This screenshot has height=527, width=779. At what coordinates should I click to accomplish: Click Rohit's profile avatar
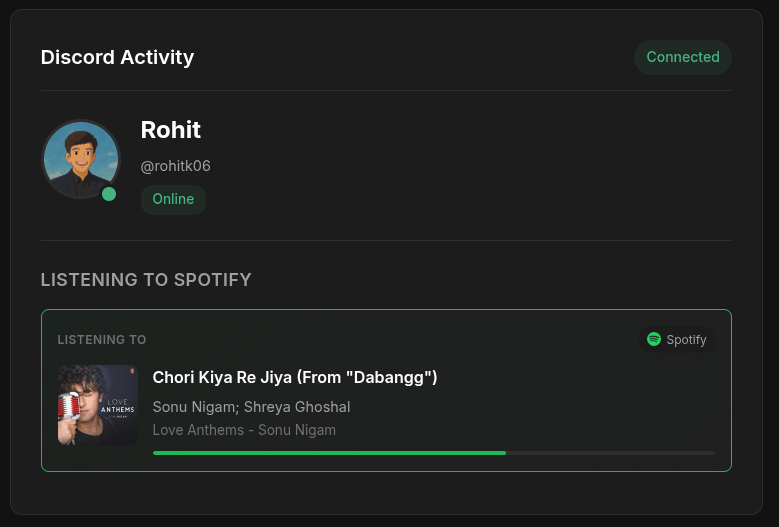80,158
